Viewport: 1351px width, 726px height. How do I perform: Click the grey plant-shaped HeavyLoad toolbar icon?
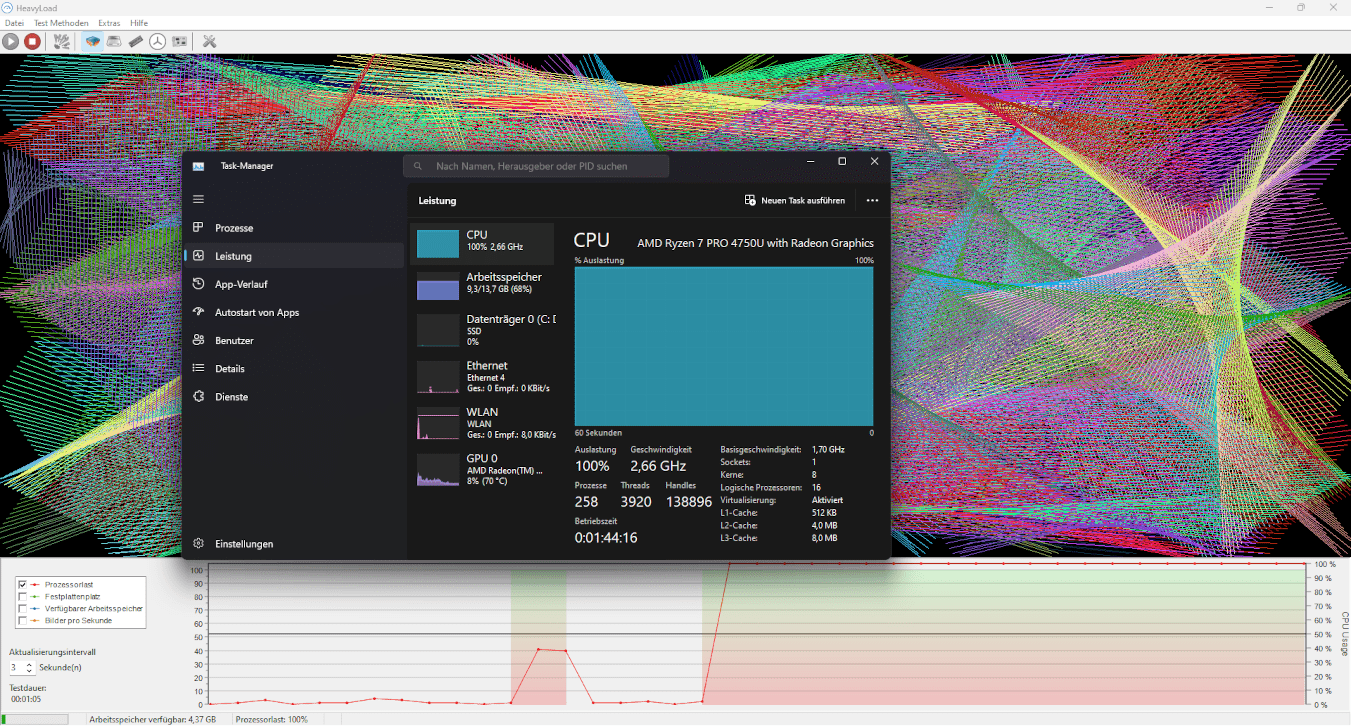pos(62,41)
